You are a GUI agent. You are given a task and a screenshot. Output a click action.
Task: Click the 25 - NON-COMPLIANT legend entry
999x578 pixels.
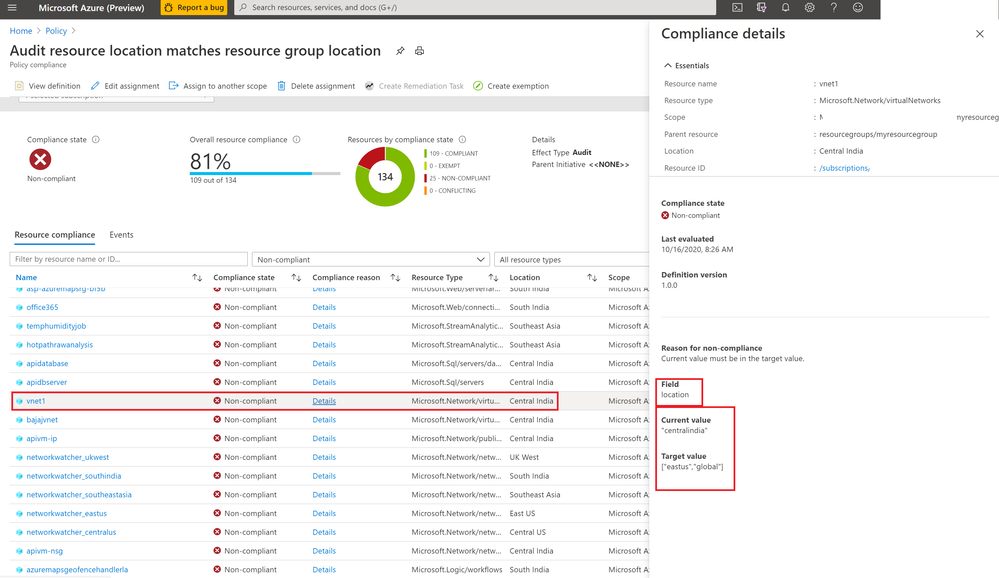[459, 178]
